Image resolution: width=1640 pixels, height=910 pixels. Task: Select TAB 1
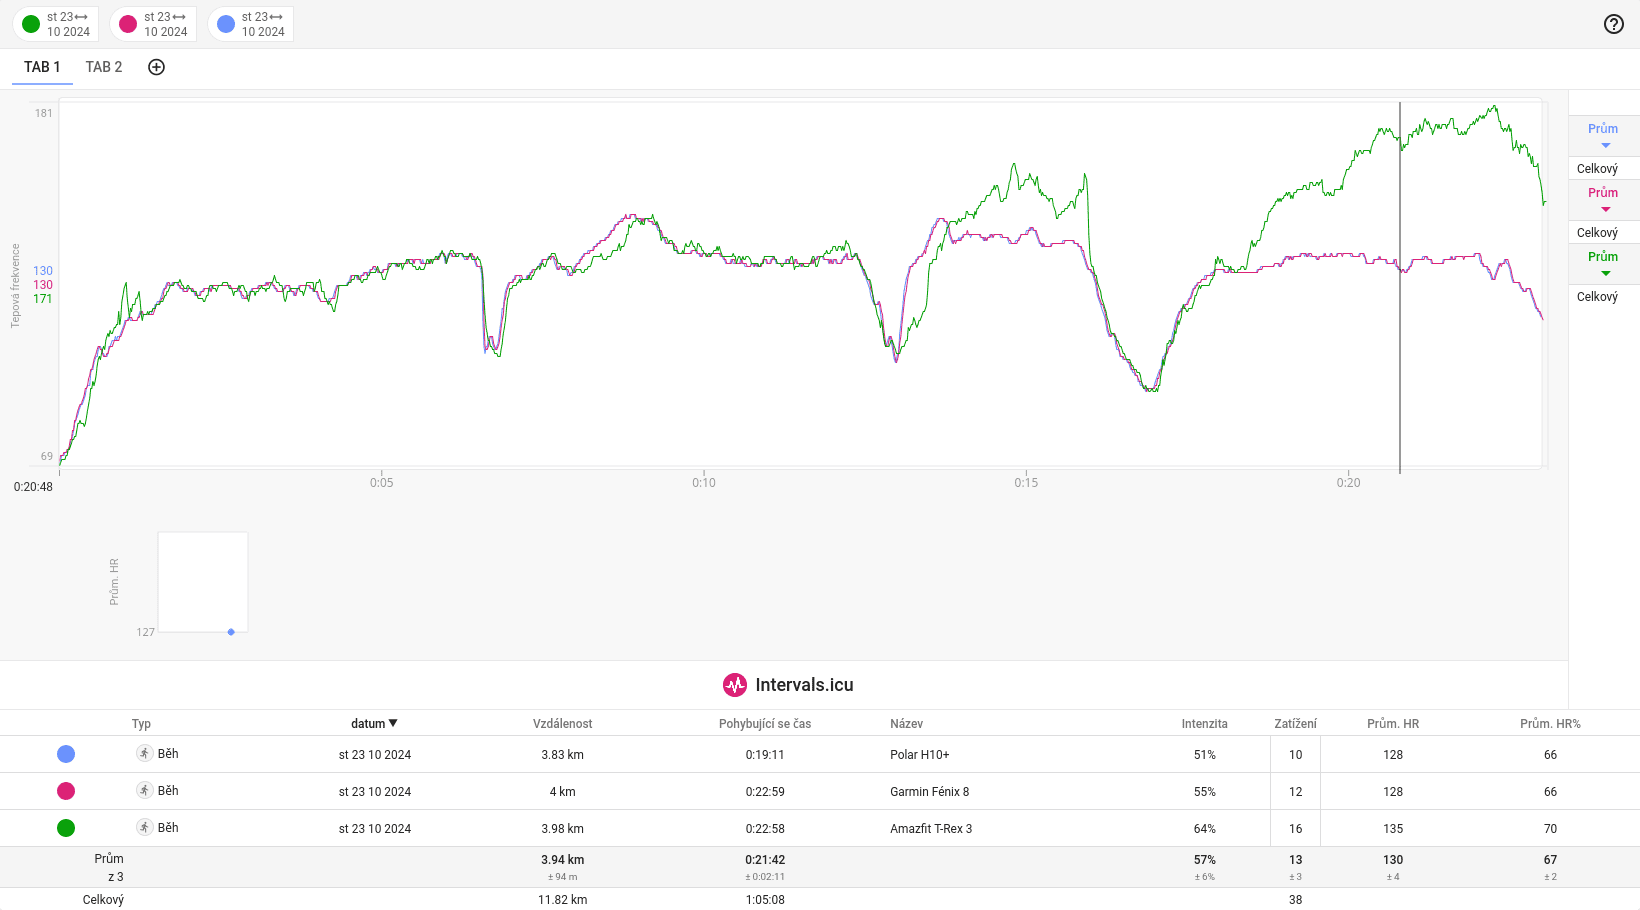coord(42,67)
